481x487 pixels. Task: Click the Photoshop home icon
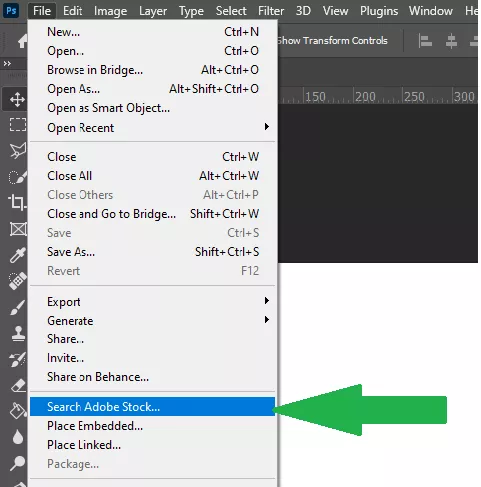point(22,42)
